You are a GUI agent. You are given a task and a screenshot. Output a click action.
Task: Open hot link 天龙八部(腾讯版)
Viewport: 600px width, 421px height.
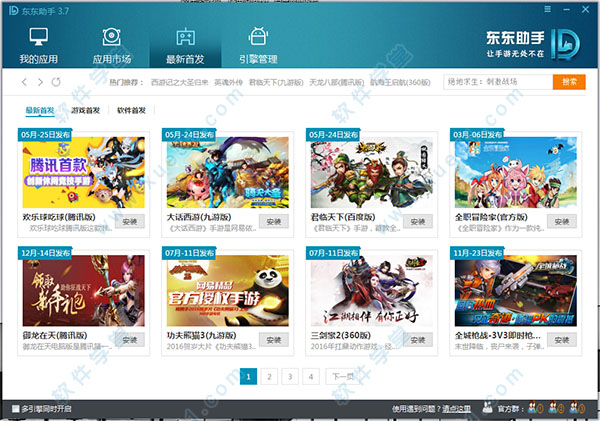pyautogui.click(x=337, y=82)
